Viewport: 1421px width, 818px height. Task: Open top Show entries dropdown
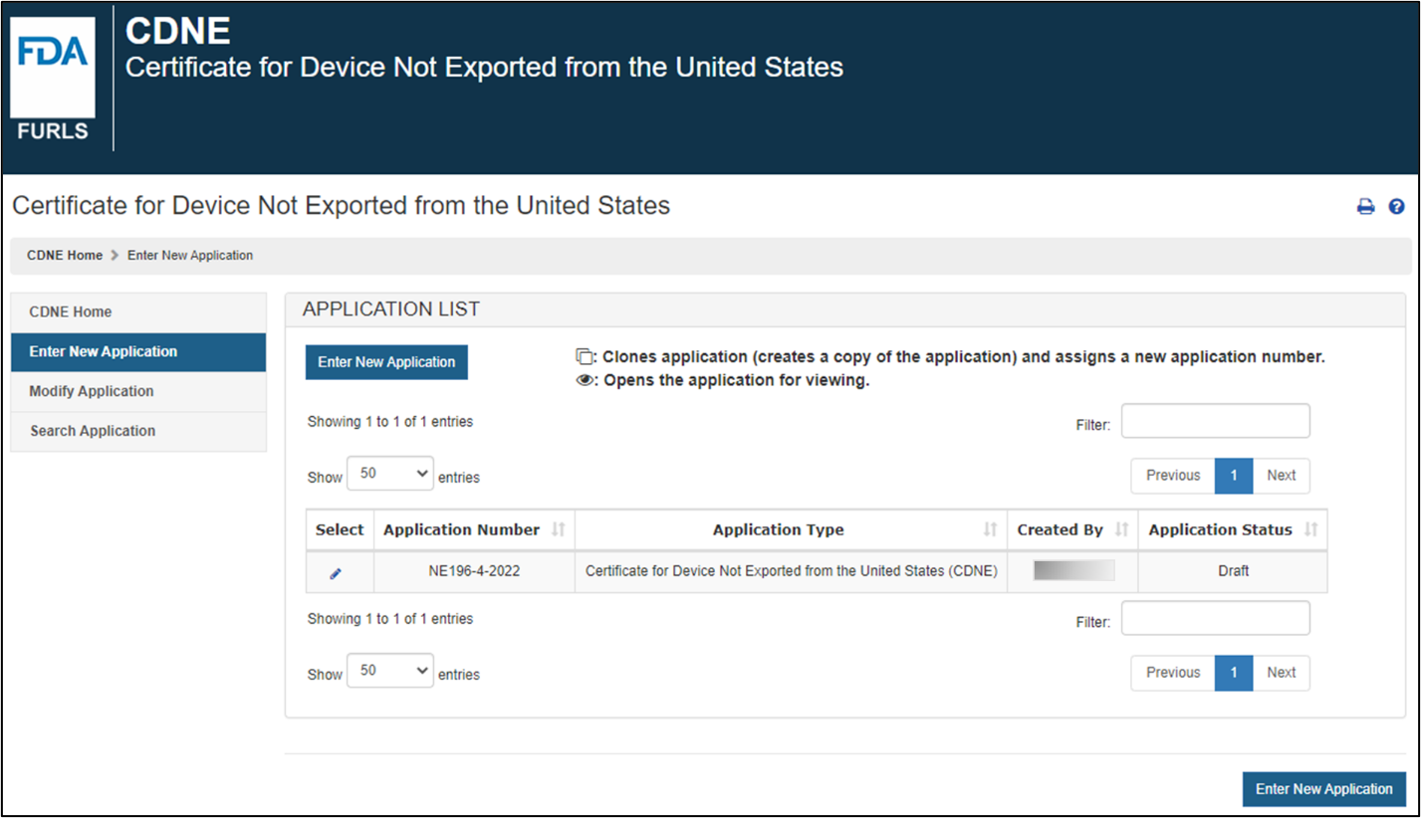click(x=390, y=474)
